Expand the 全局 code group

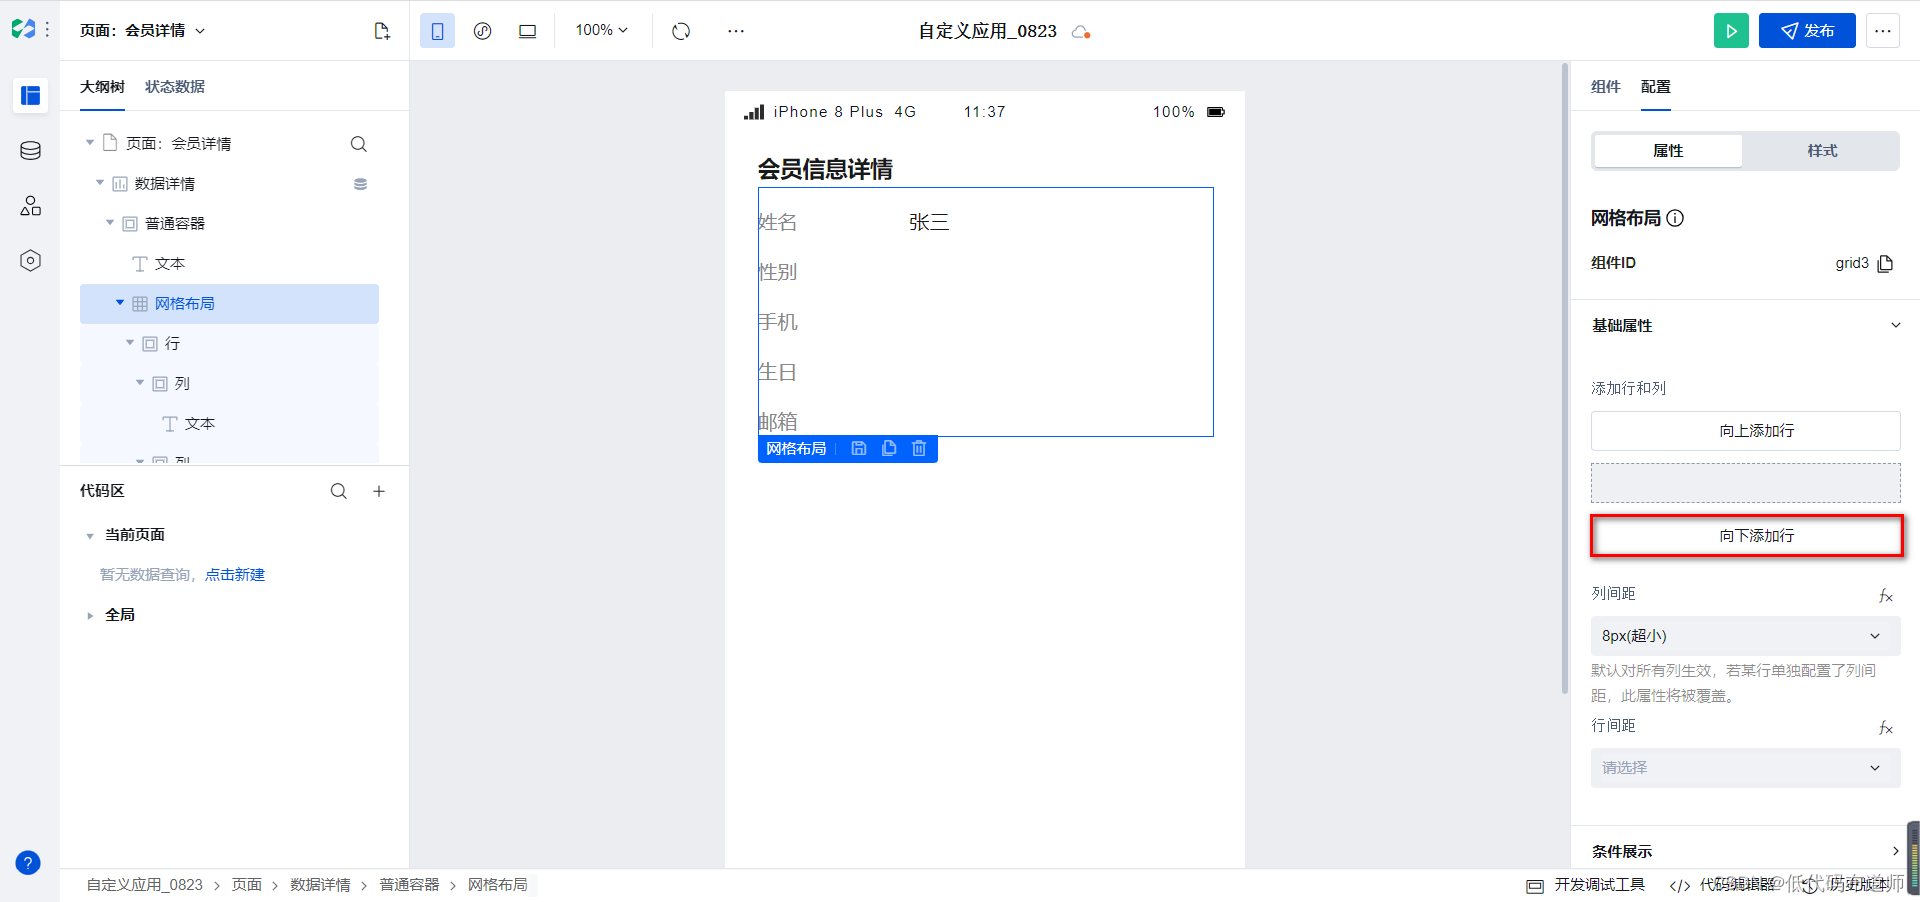90,616
